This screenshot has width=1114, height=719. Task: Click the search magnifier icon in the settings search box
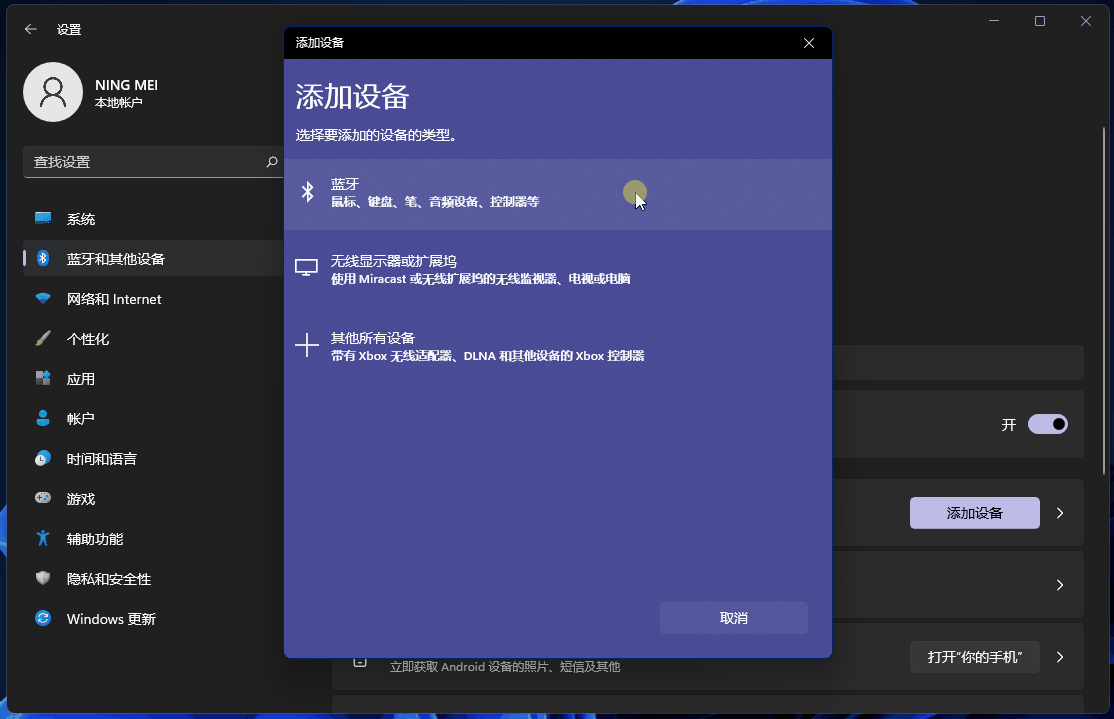coord(272,162)
